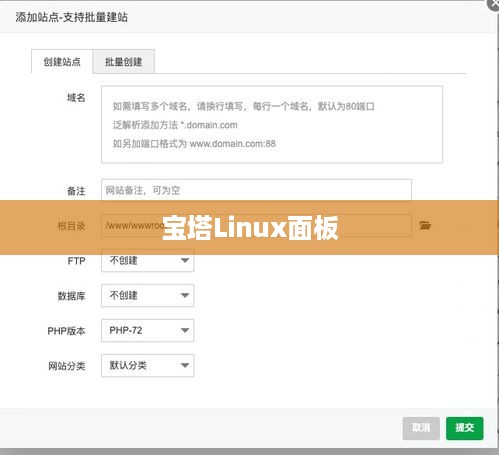Click the 域名 field label

click(76, 98)
